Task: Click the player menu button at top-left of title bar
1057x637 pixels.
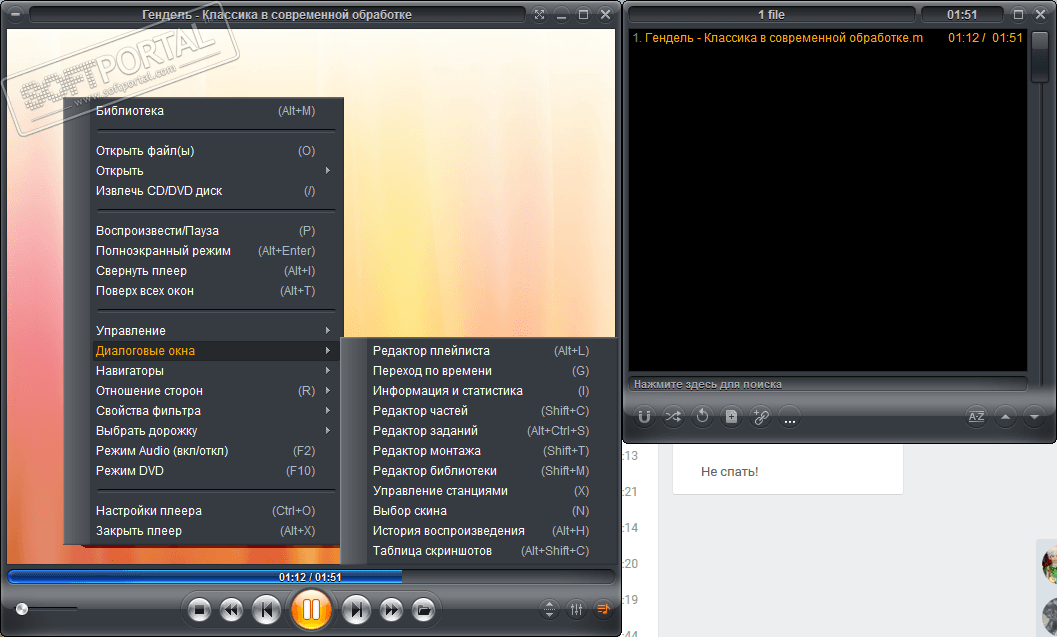Action: [x=15, y=14]
